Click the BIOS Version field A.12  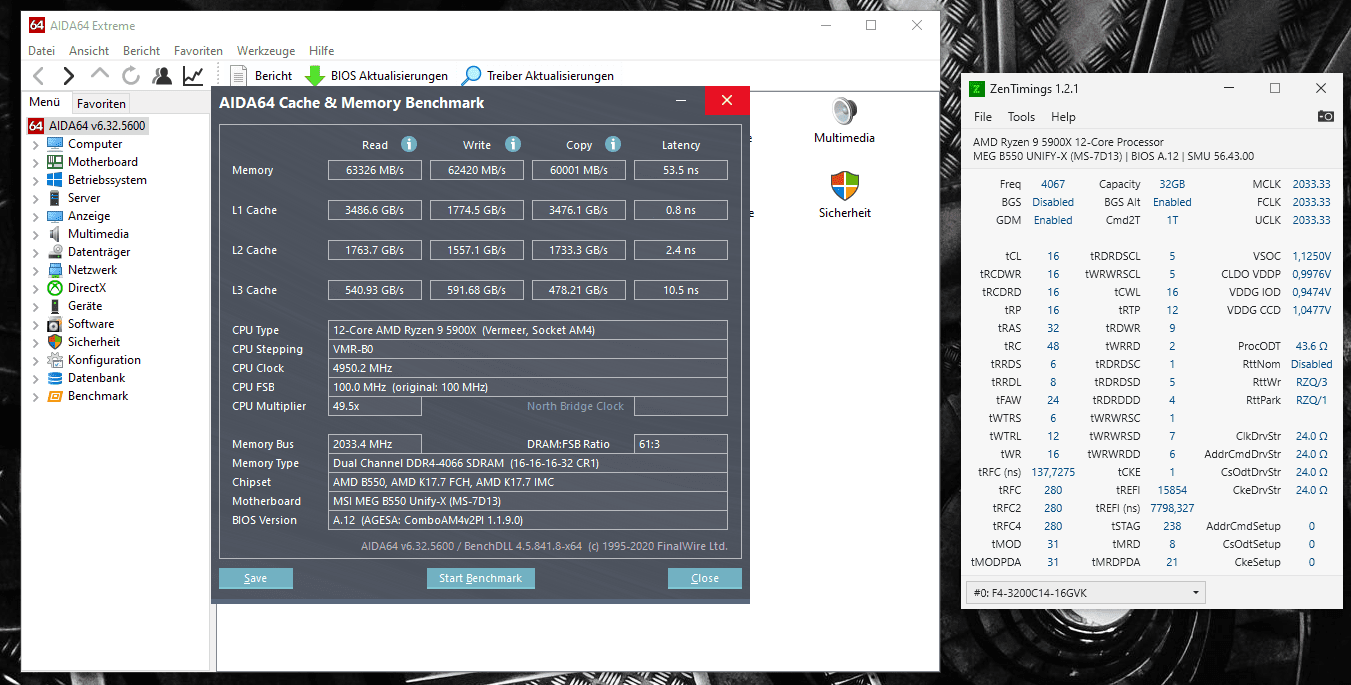tap(528, 520)
